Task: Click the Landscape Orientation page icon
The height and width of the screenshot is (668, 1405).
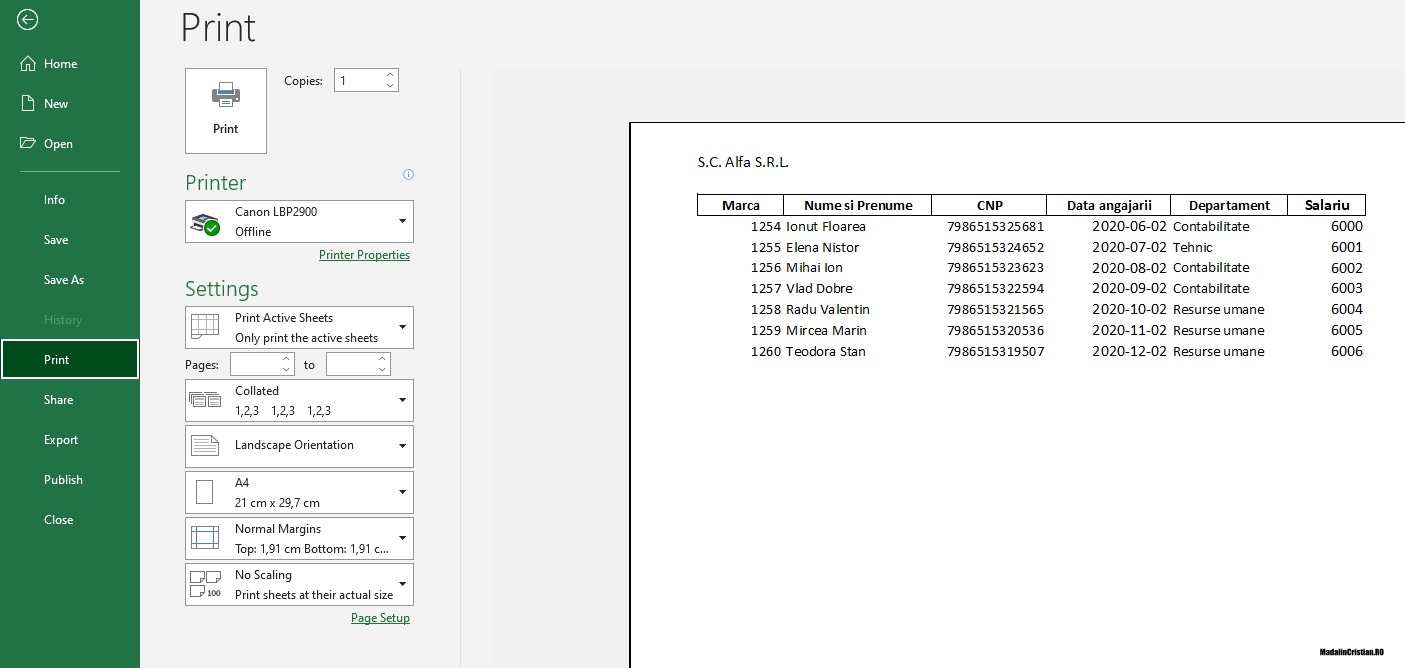Action: (205, 446)
